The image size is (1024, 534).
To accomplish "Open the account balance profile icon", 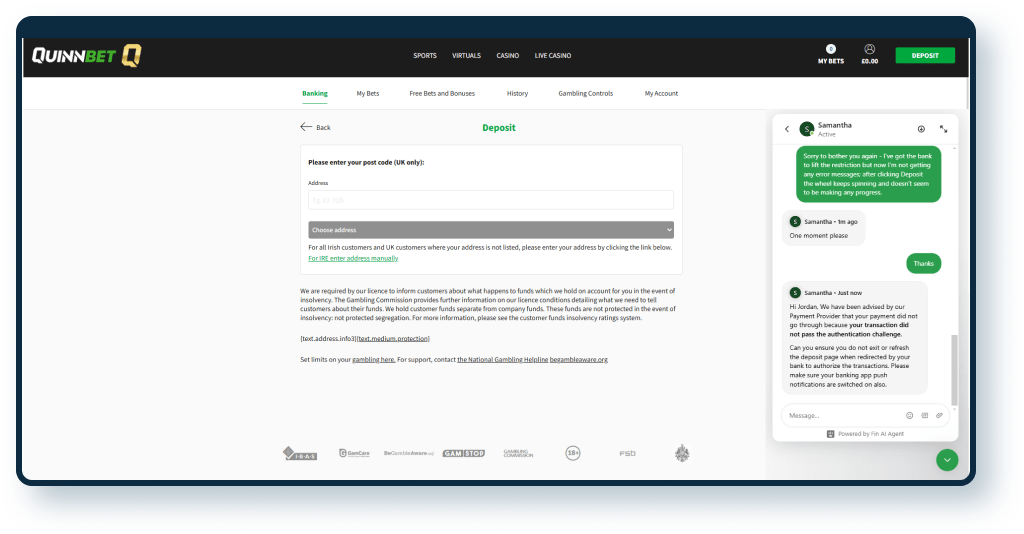I will click(869, 49).
